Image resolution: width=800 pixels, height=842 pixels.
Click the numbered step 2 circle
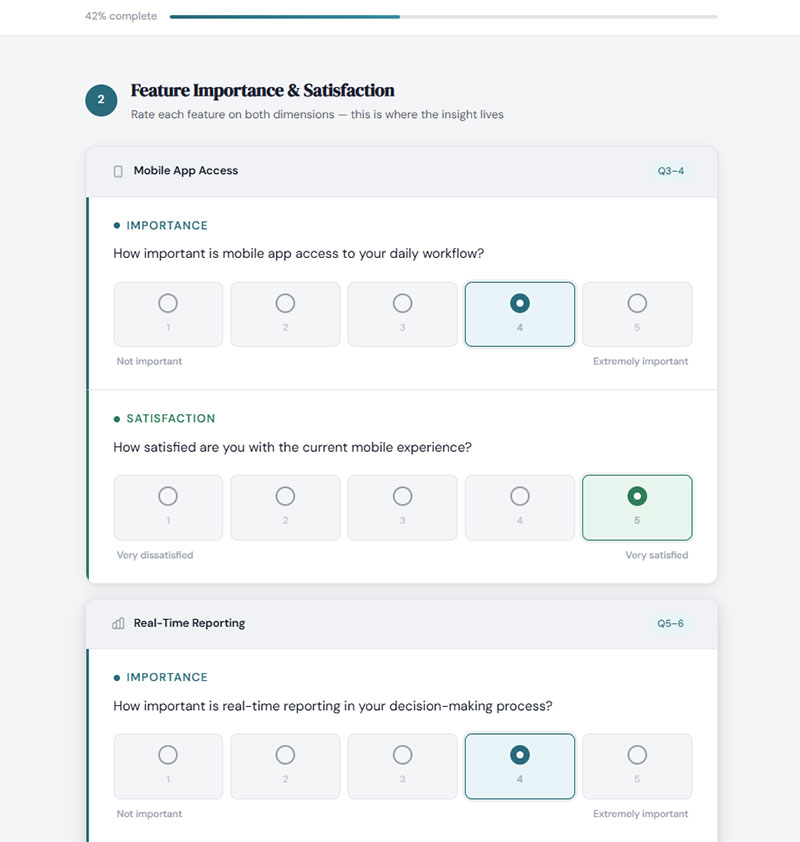tap(101, 101)
